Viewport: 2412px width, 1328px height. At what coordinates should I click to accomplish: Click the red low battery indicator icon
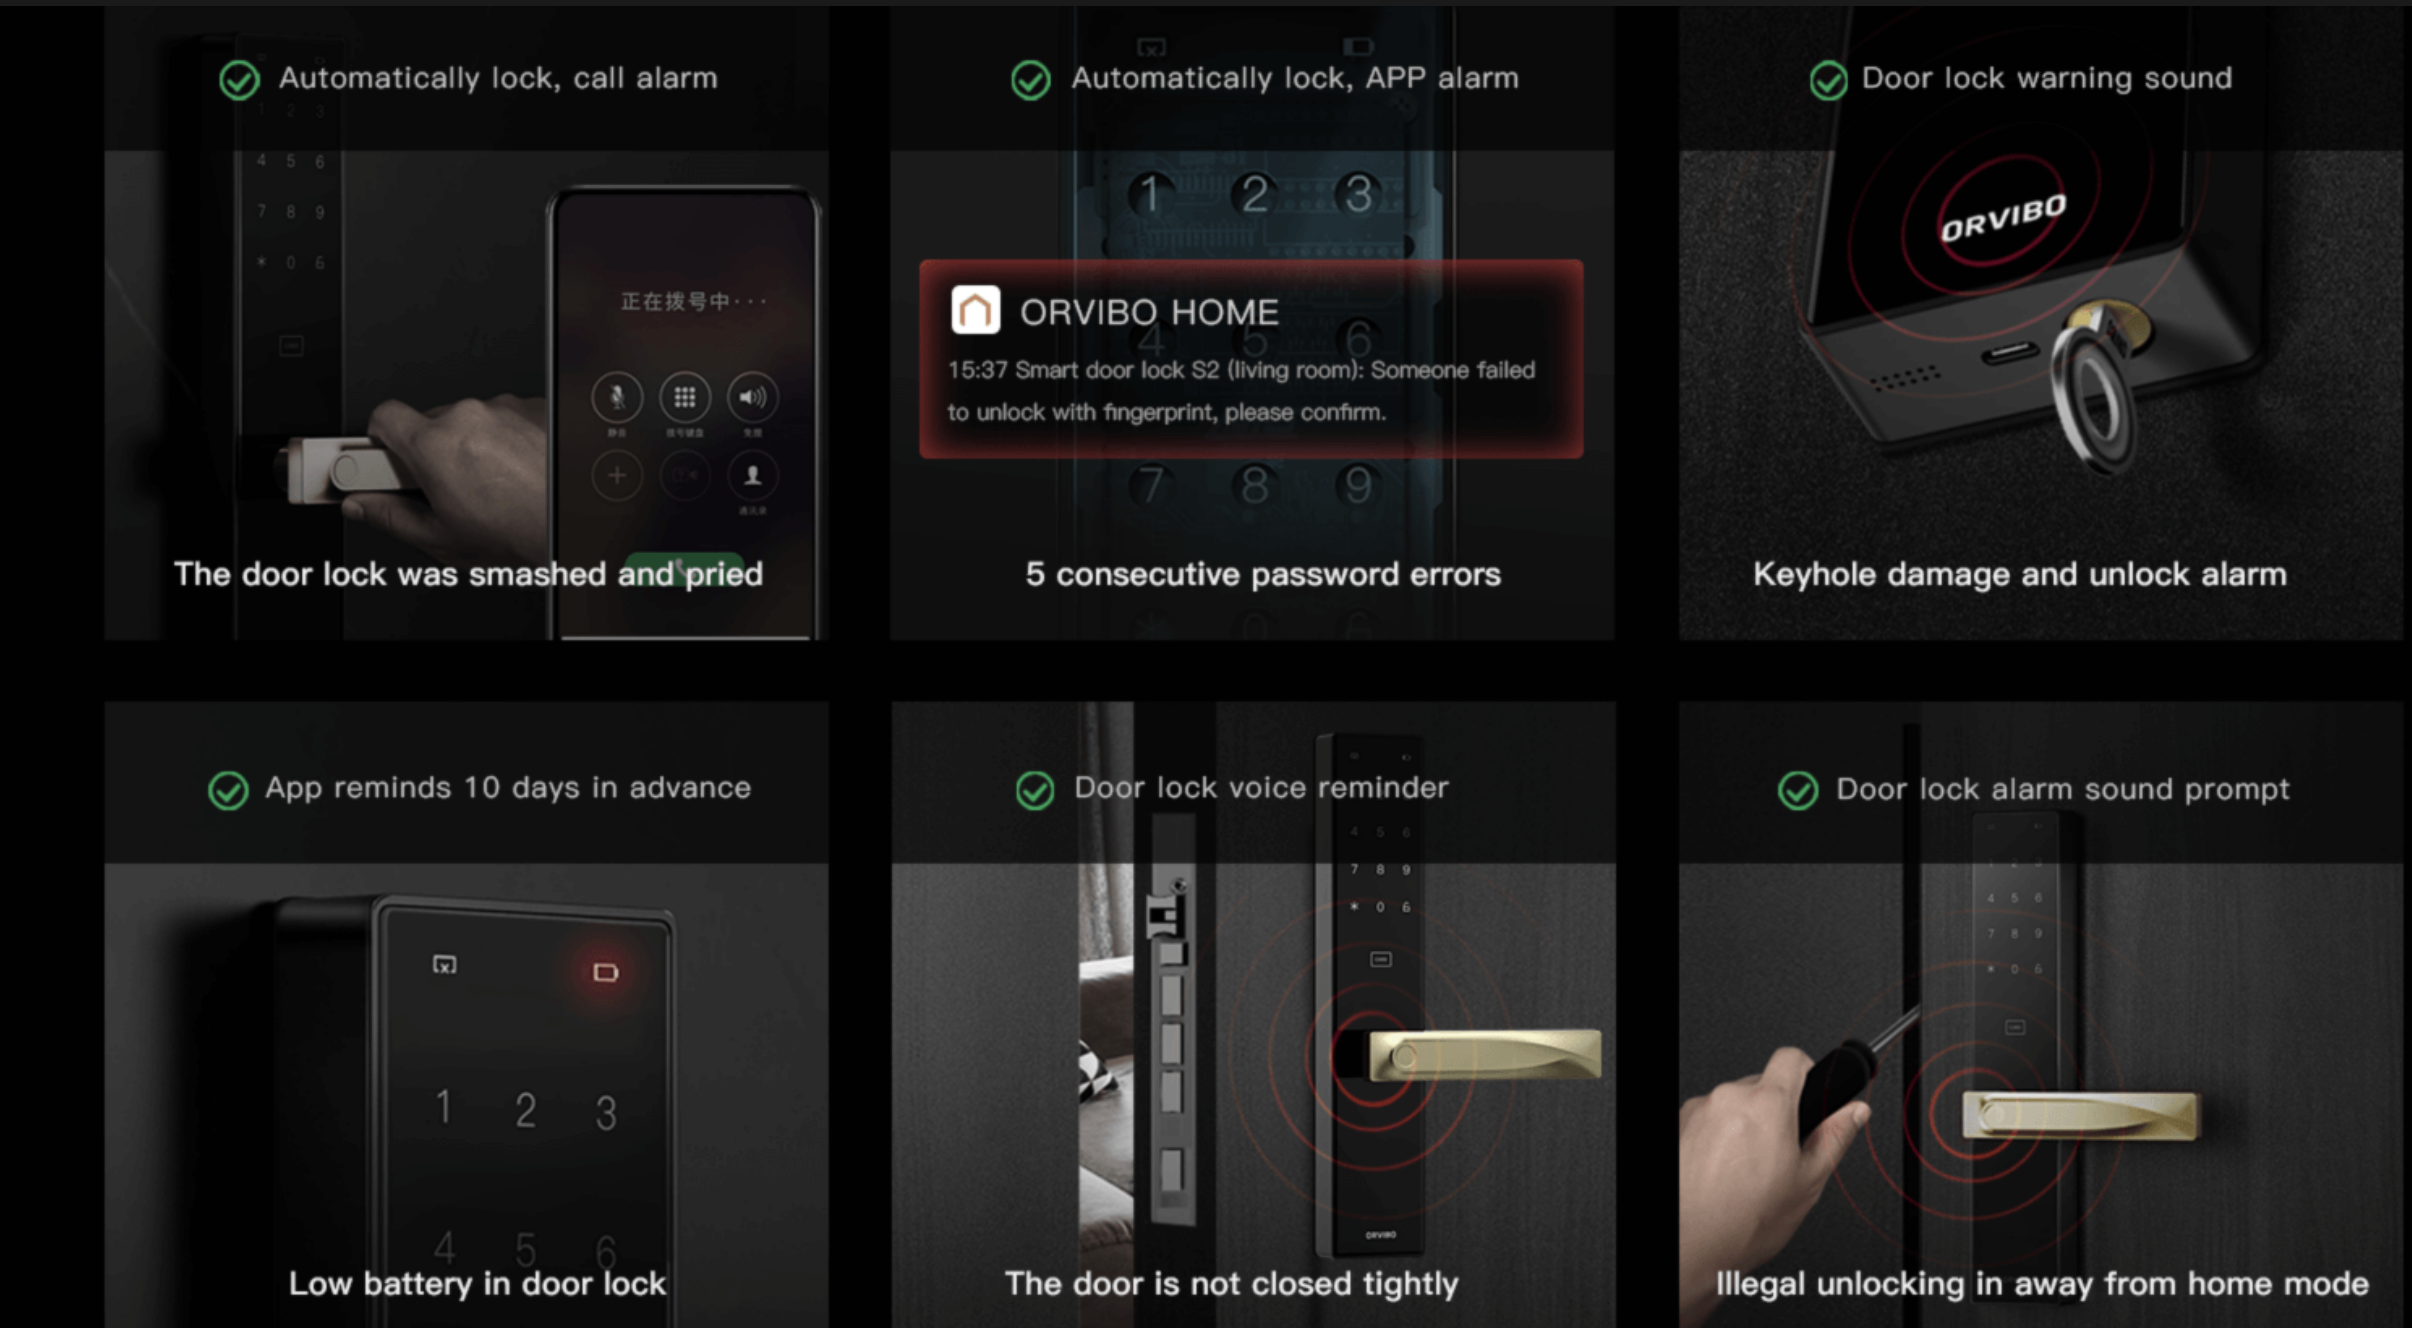click(605, 972)
